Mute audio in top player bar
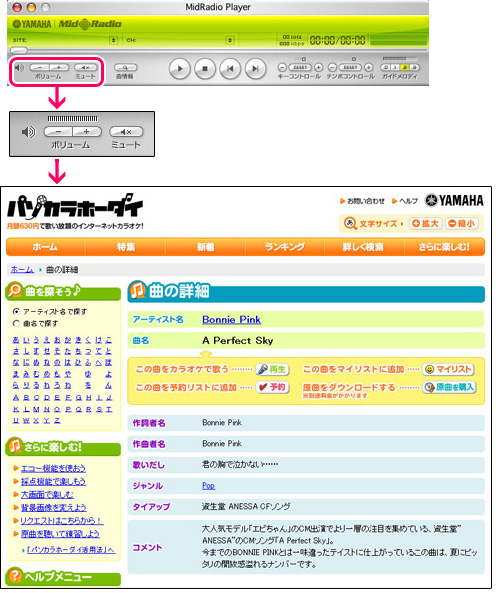 click(86, 68)
